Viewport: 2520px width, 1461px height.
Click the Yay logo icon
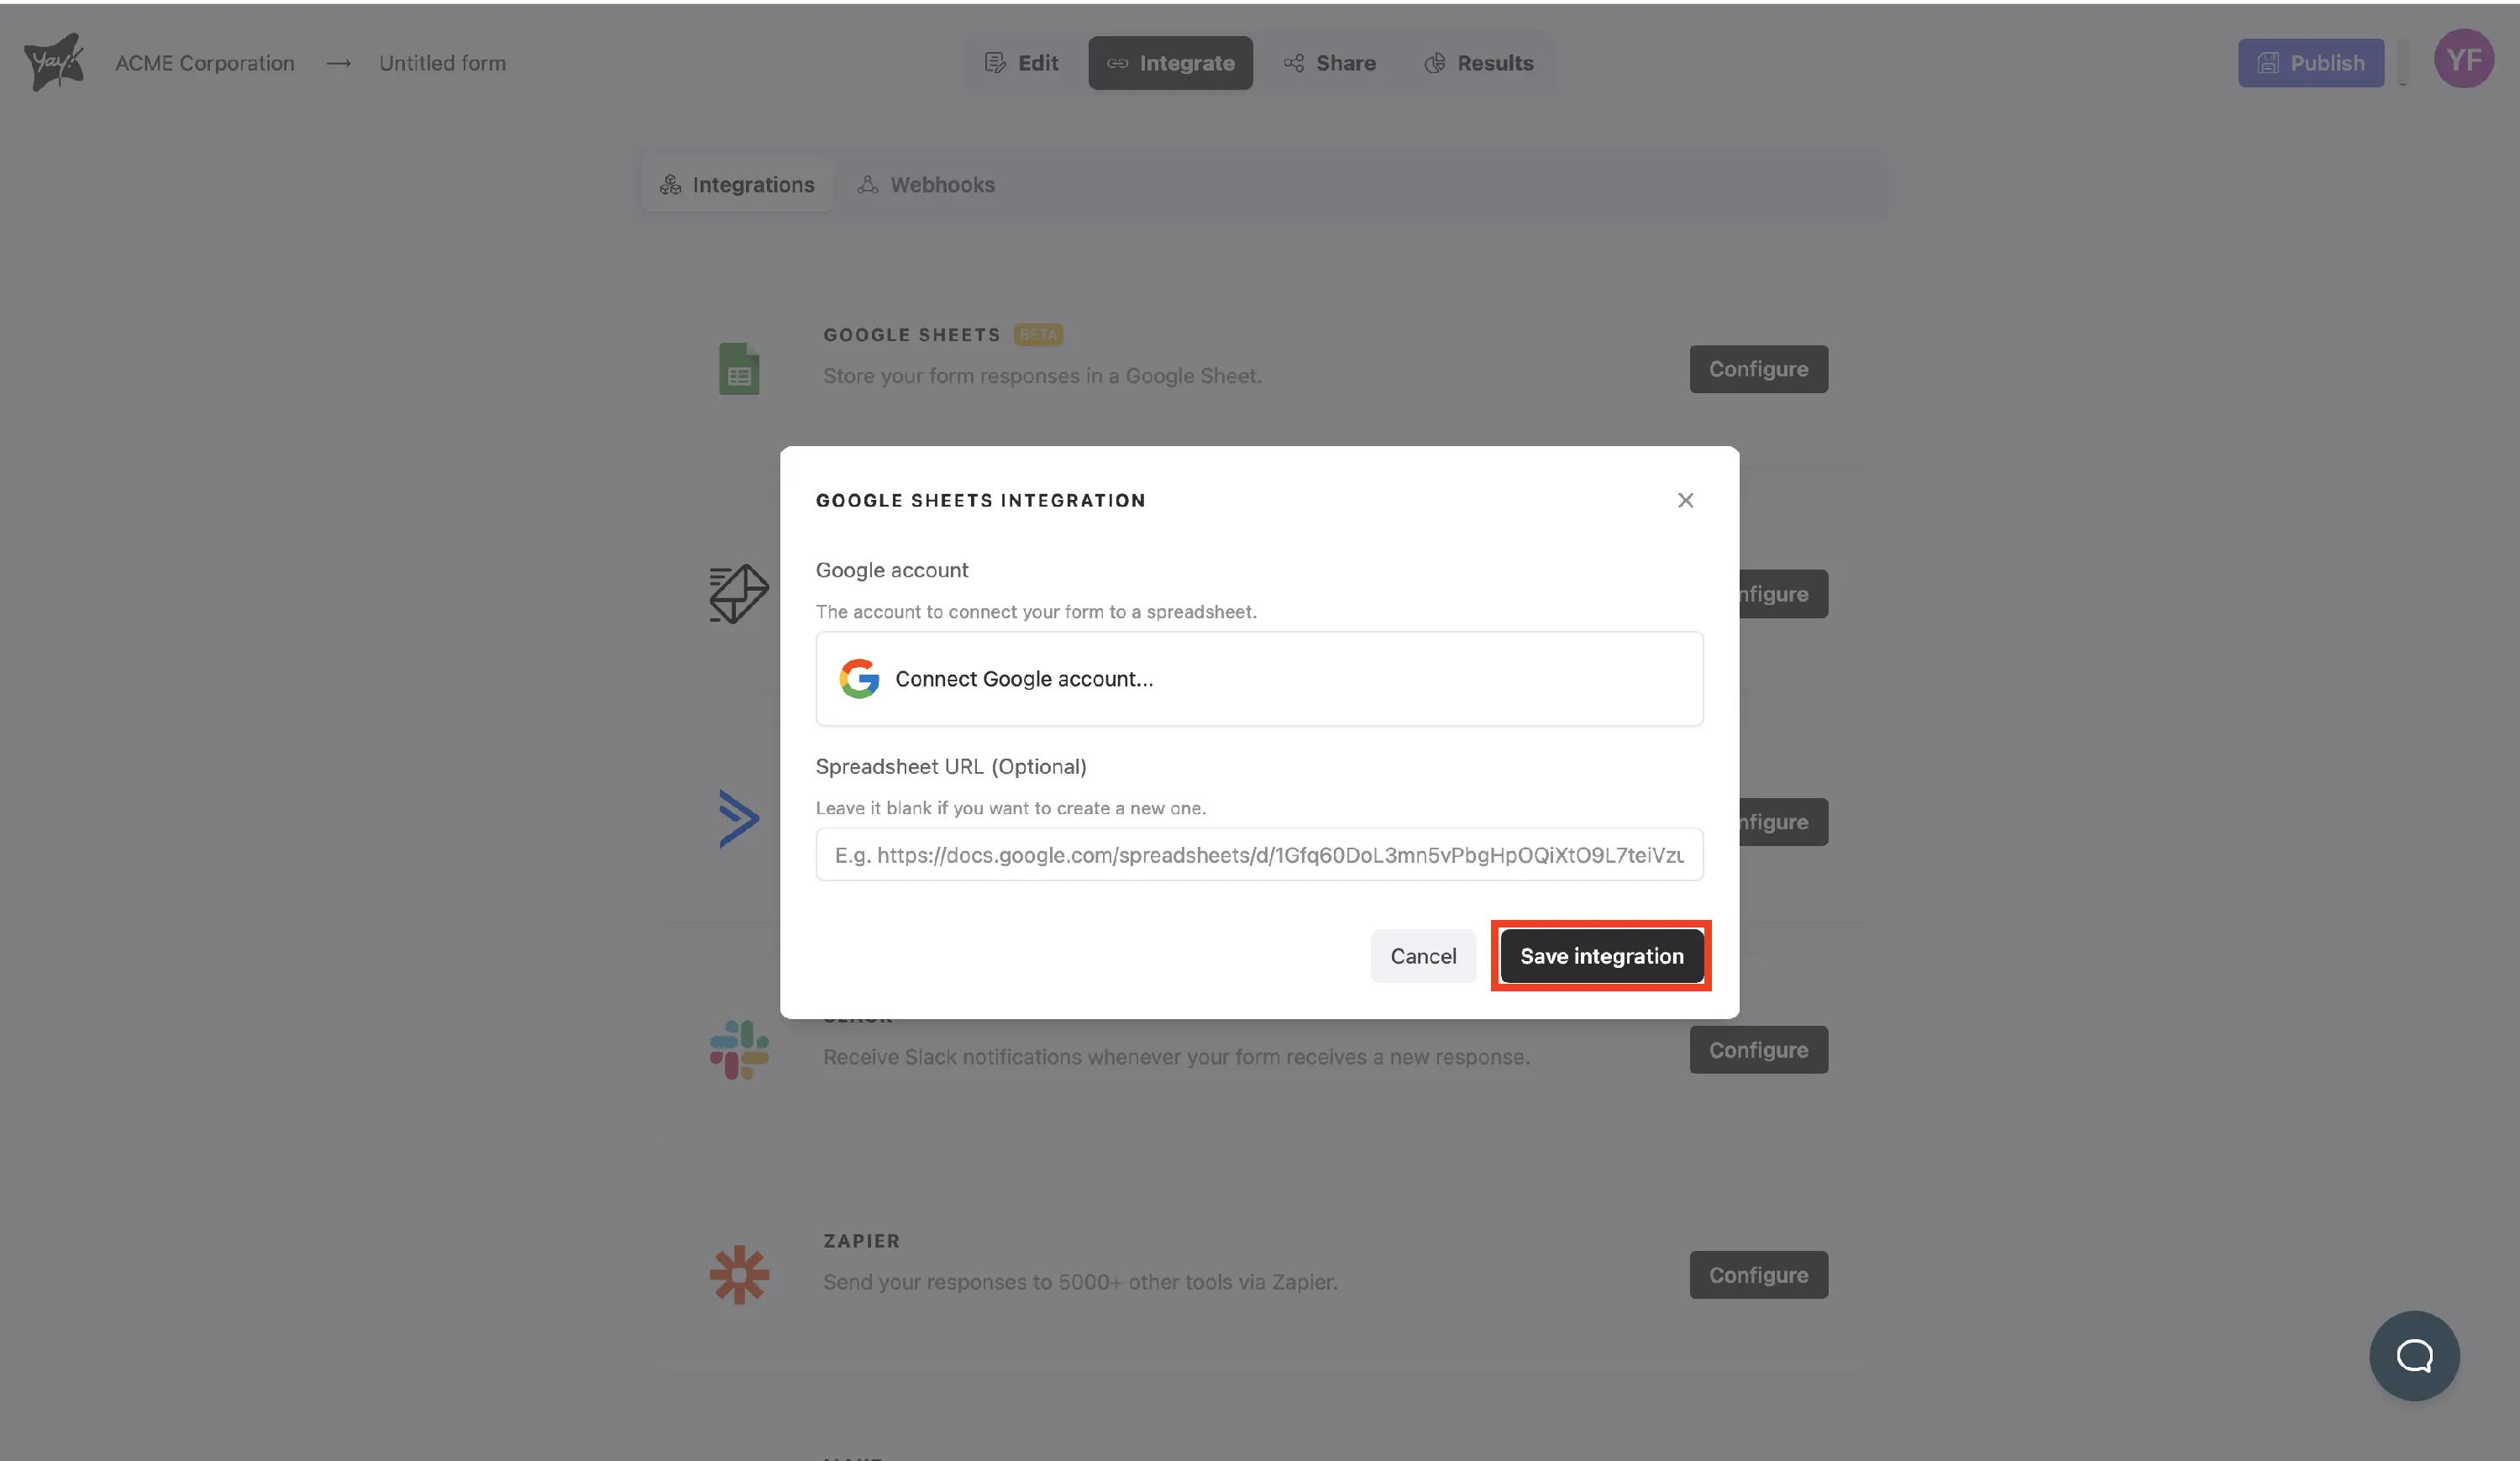point(54,62)
